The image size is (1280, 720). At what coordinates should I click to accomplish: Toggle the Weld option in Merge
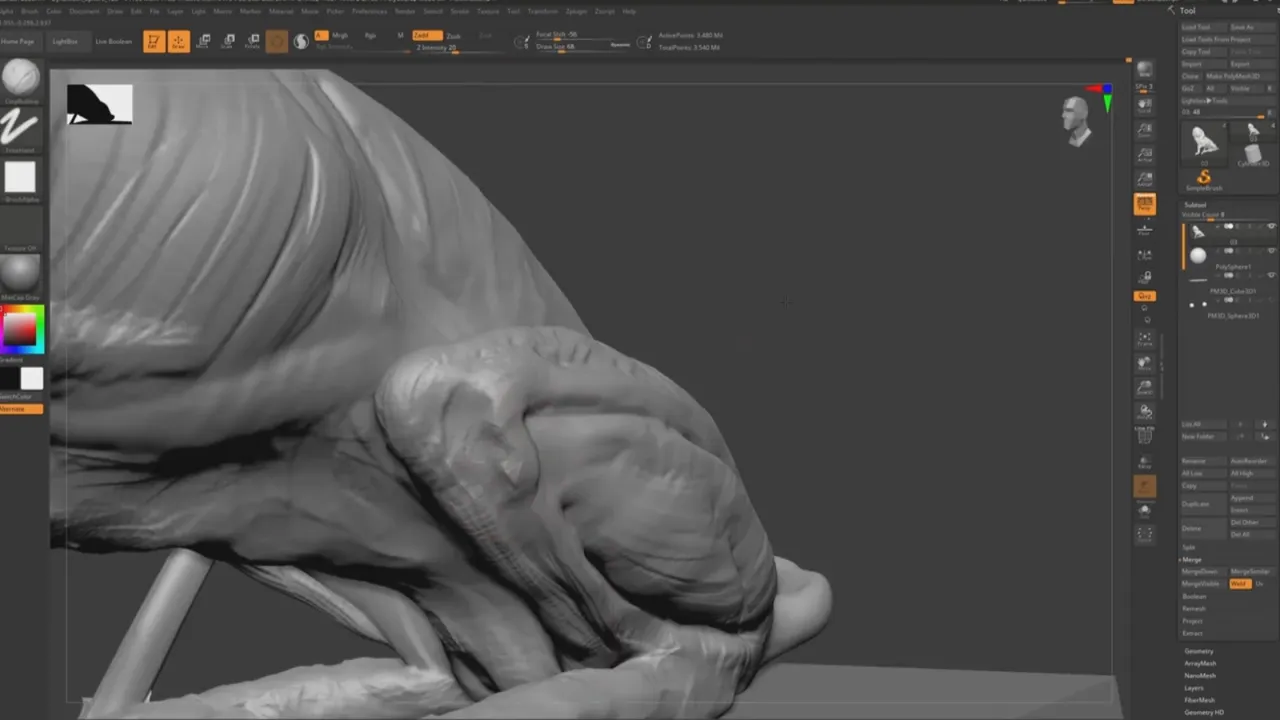(1240, 583)
